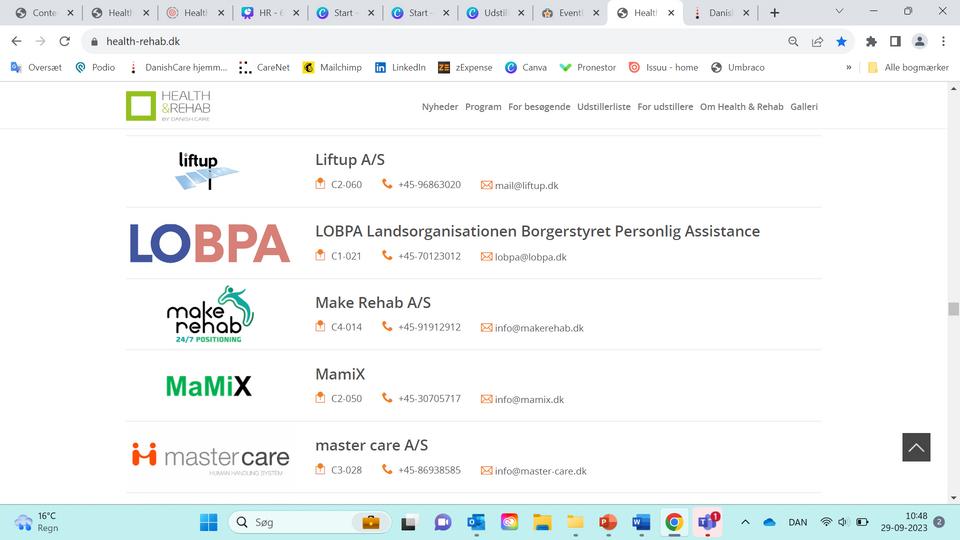Open the Canva bookmark
The height and width of the screenshot is (540, 960).
point(526,67)
